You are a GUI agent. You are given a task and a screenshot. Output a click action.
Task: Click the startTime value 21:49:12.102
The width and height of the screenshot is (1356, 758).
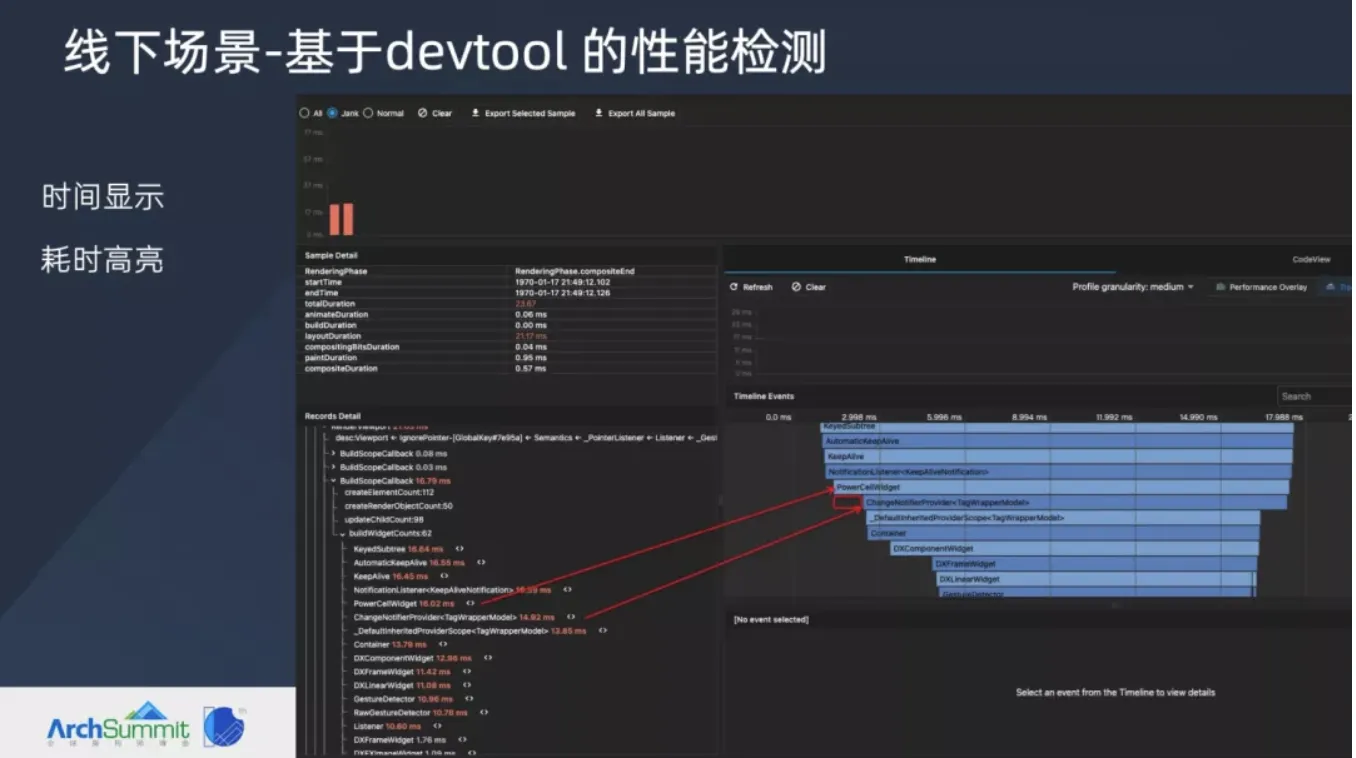pyautogui.click(x=562, y=282)
